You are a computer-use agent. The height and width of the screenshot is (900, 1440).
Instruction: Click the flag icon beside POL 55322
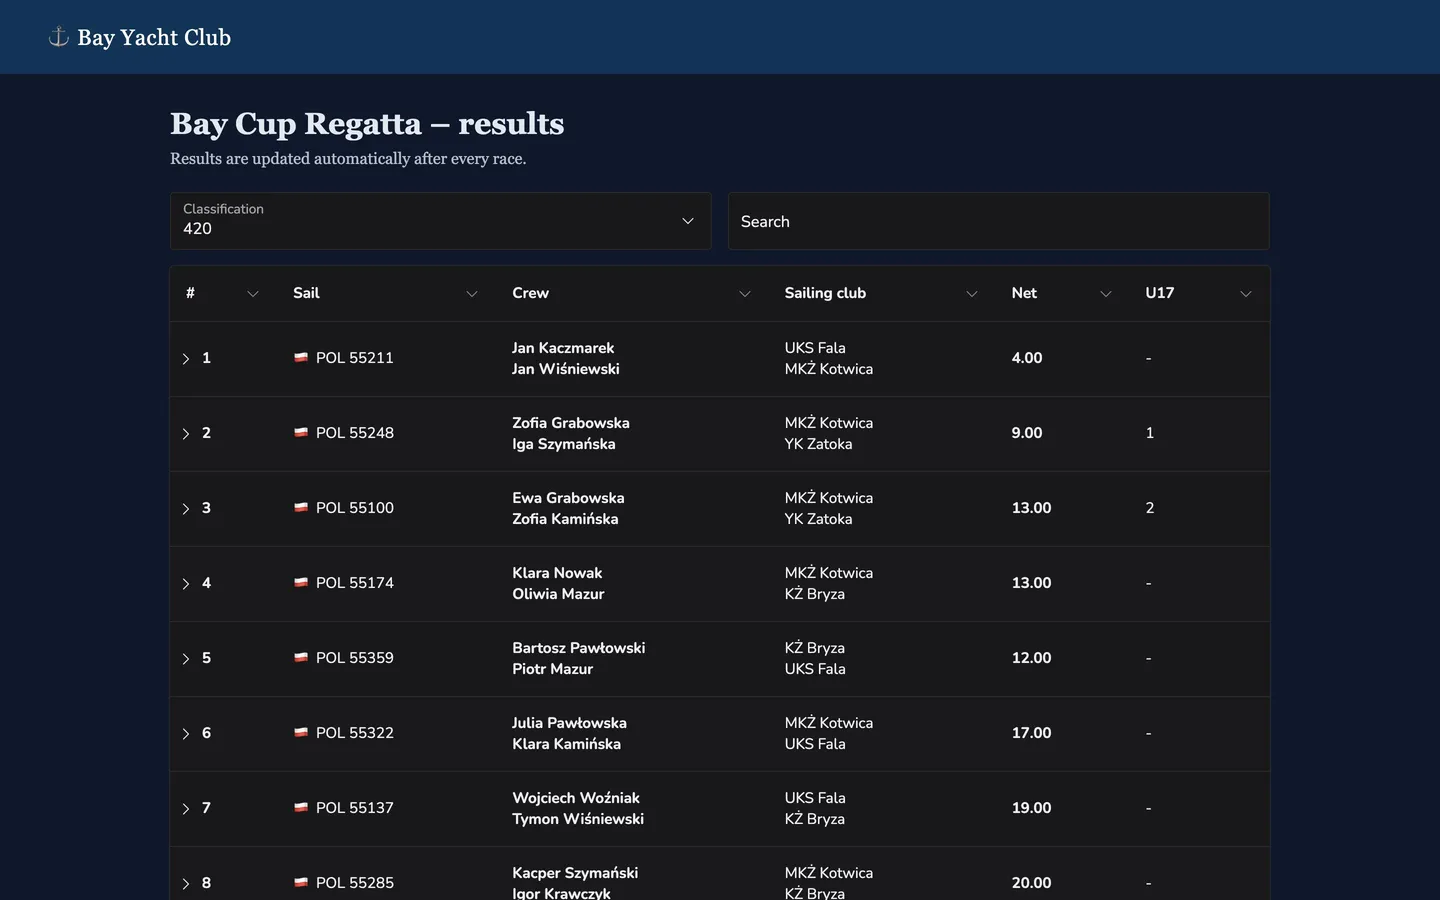[x=301, y=732]
